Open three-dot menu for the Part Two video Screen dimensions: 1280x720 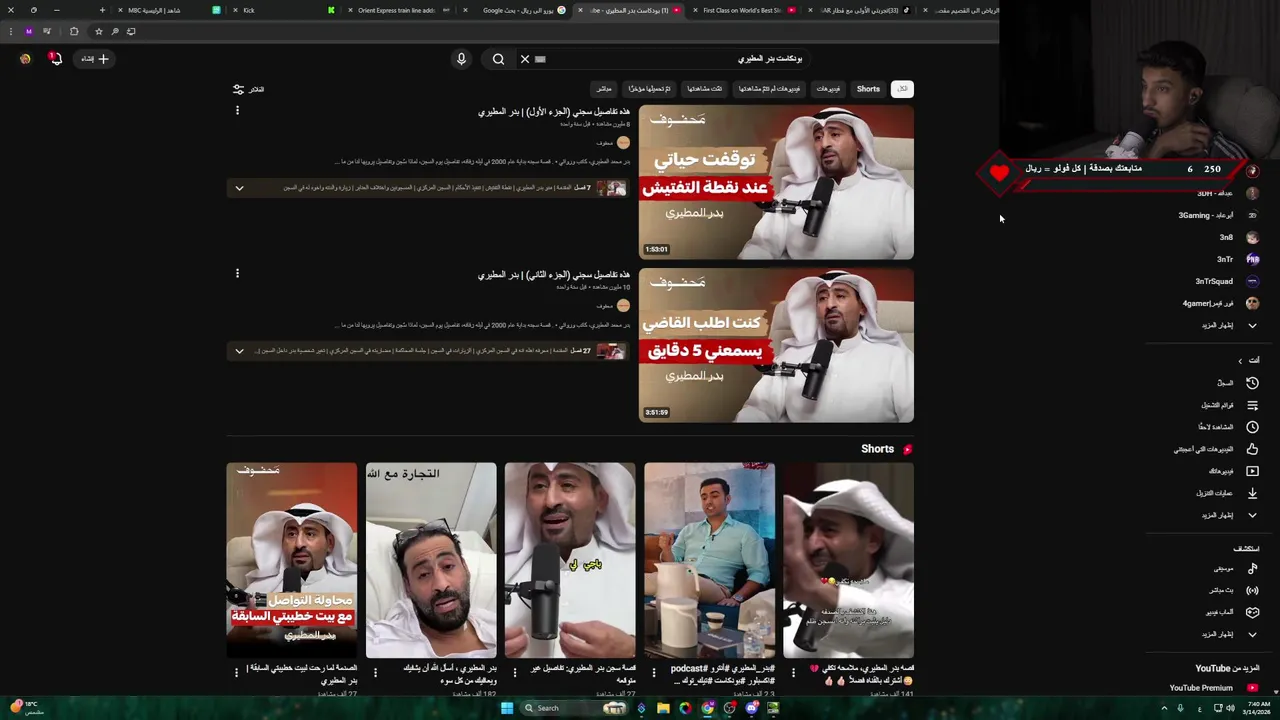tap(237, 273)
